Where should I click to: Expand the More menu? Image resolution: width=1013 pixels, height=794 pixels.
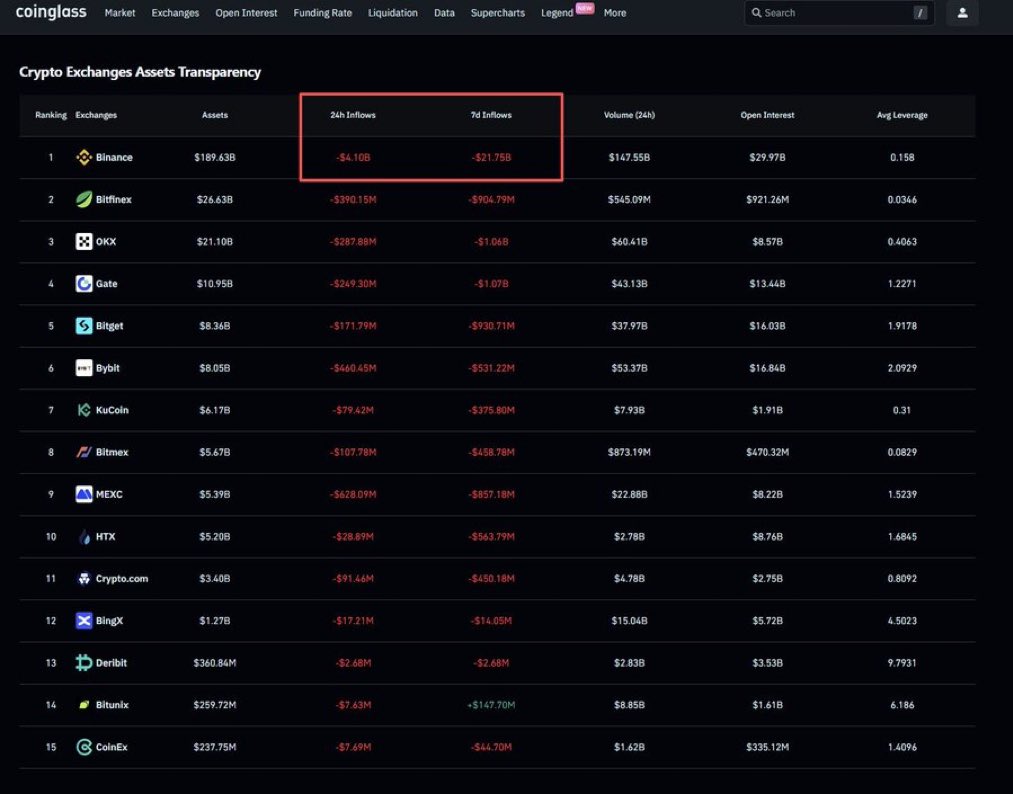615,13
